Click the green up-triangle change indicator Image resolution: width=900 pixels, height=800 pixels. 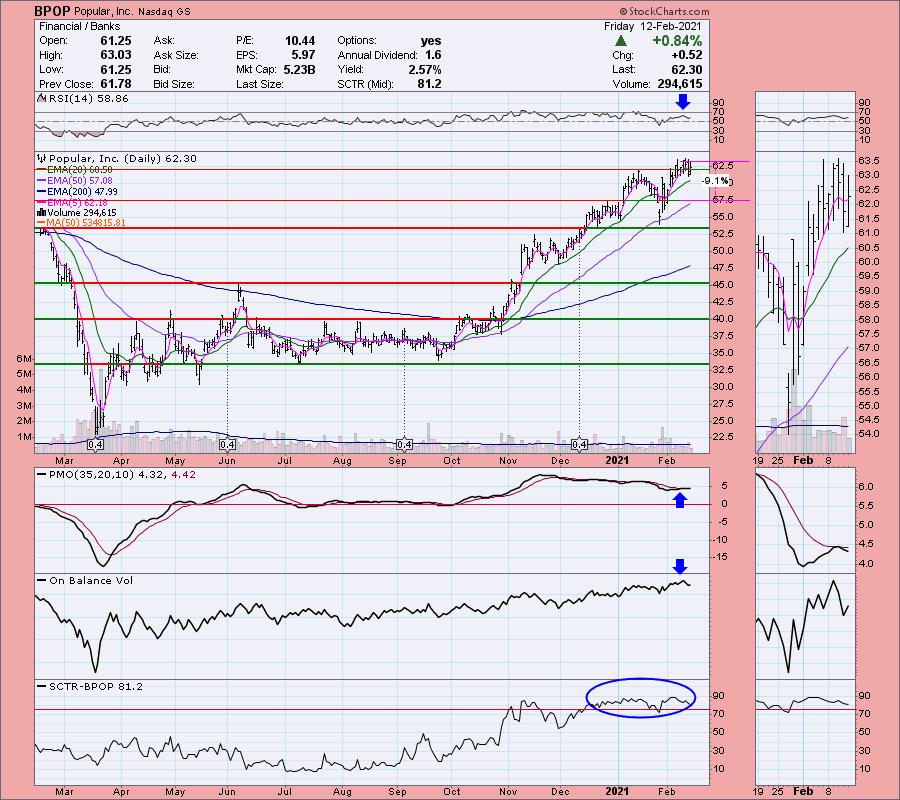coord(620,41)
